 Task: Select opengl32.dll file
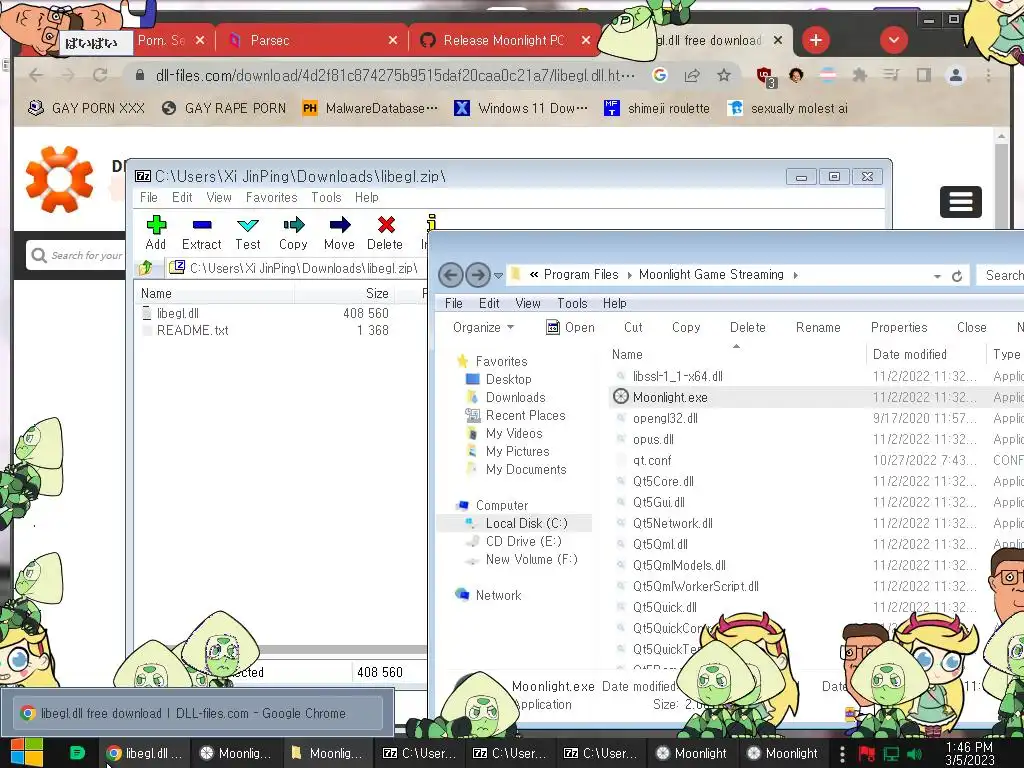pos(665,418)
